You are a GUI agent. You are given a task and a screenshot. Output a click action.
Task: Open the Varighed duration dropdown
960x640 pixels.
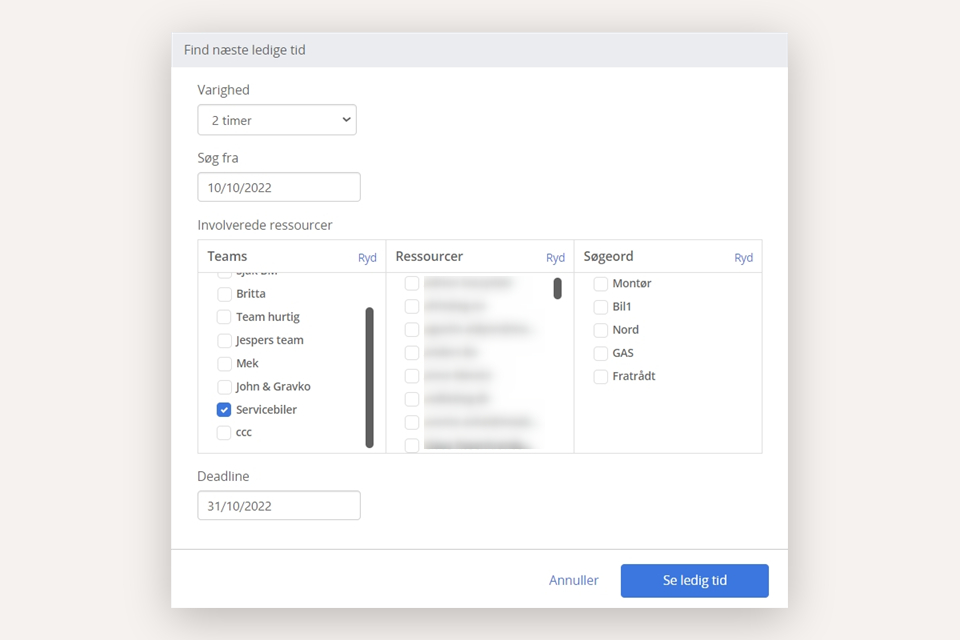pyautogui.click(x=277, y=120)
